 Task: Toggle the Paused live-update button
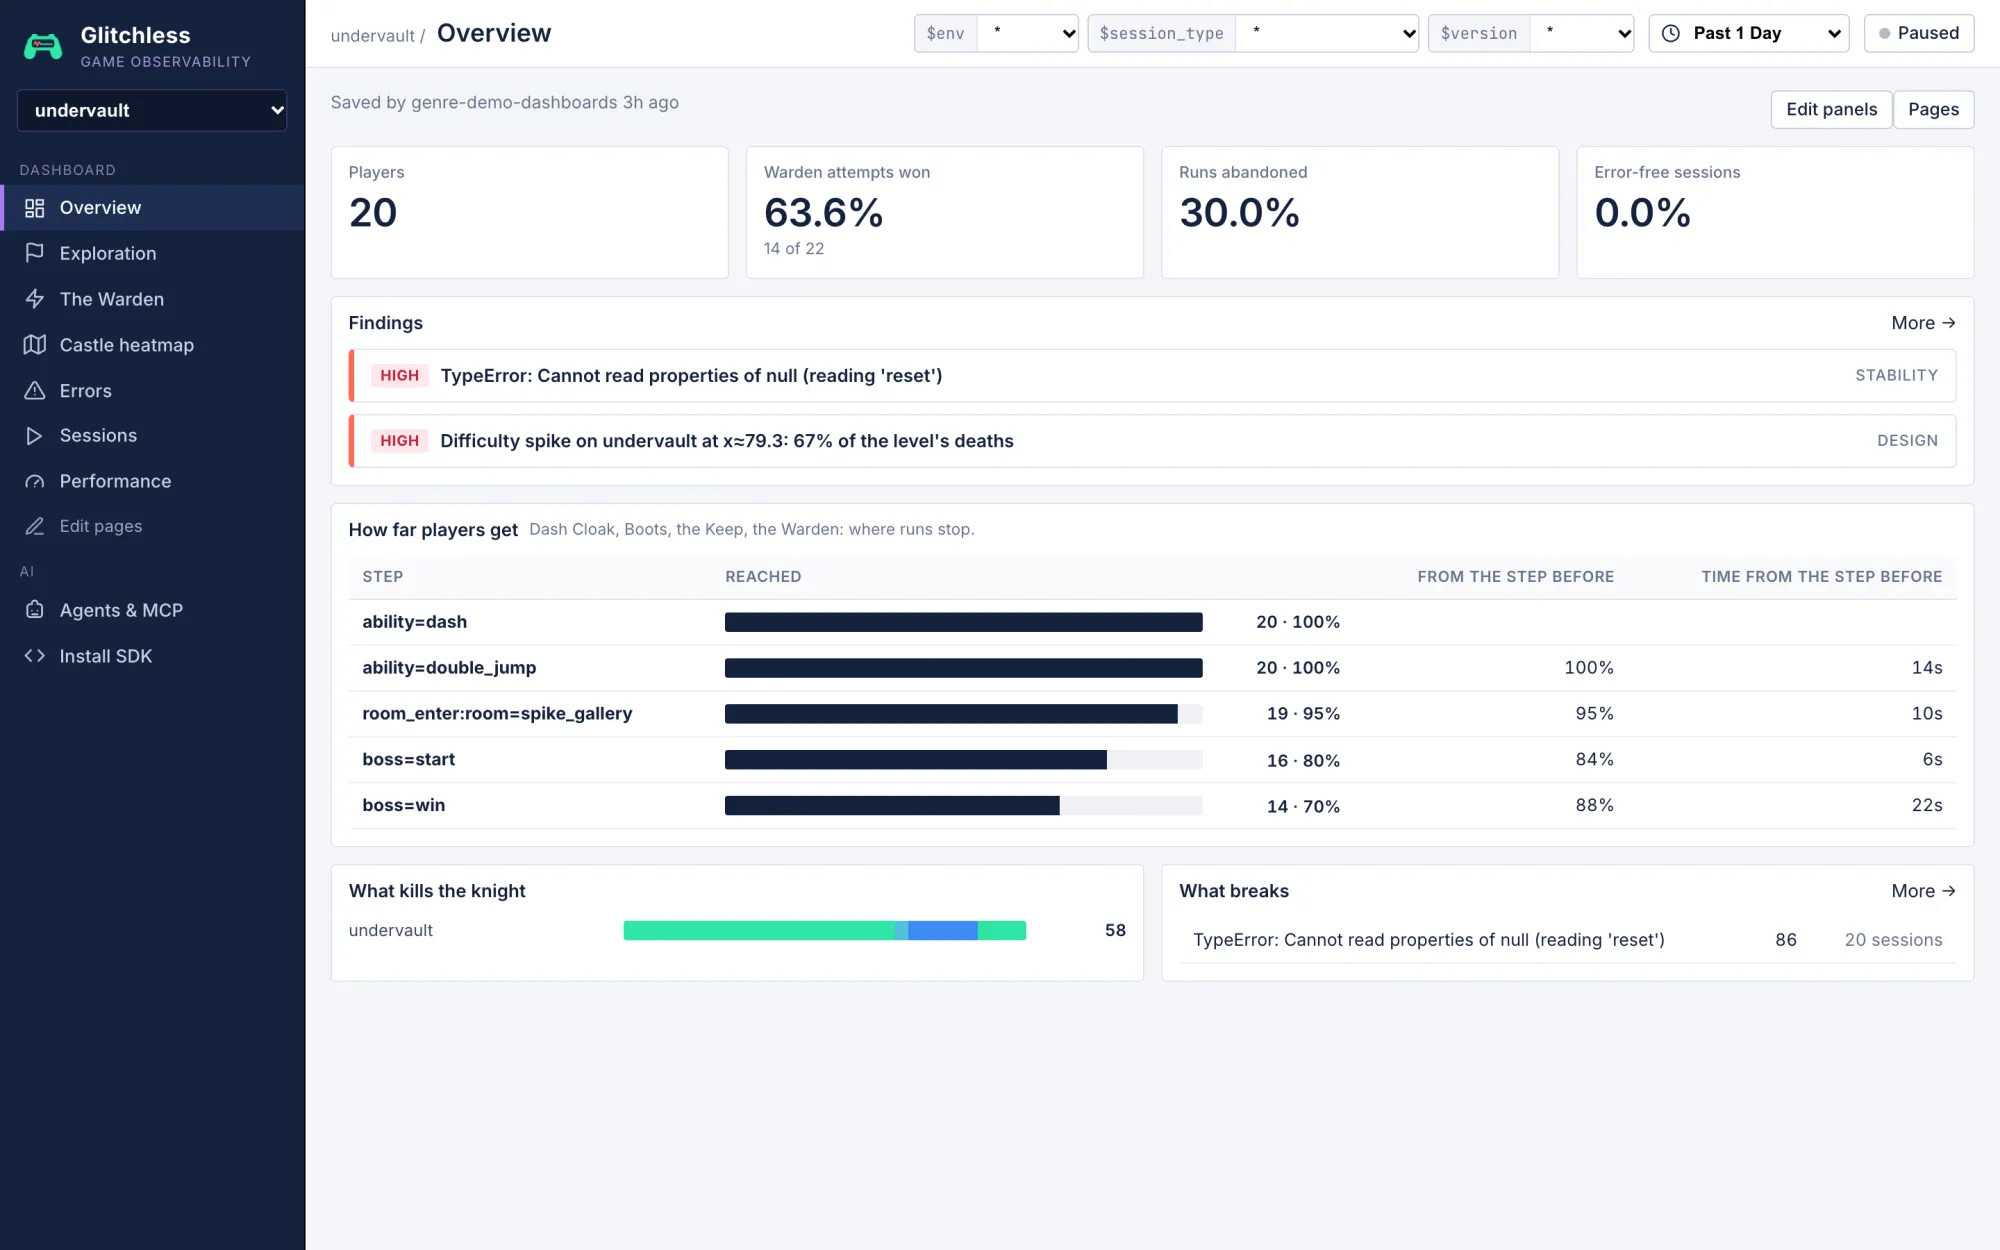coord(1918,33)
